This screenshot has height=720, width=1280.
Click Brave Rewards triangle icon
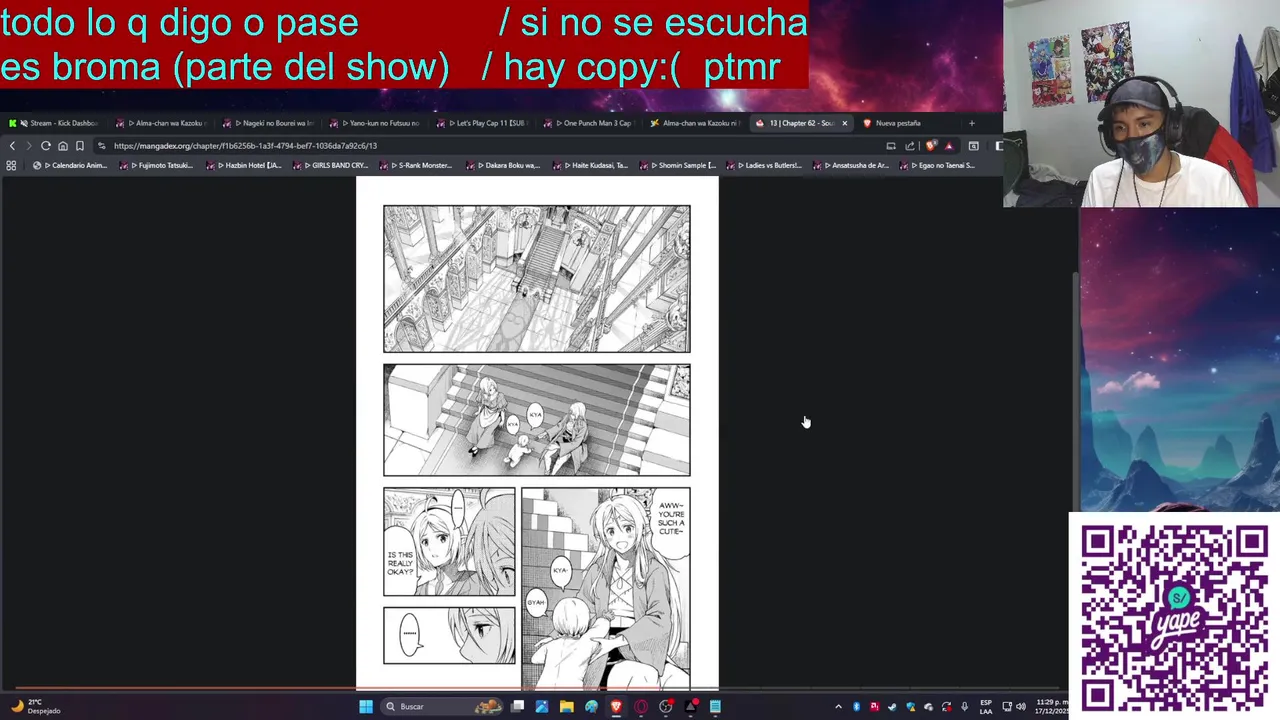tap(949, 146)
